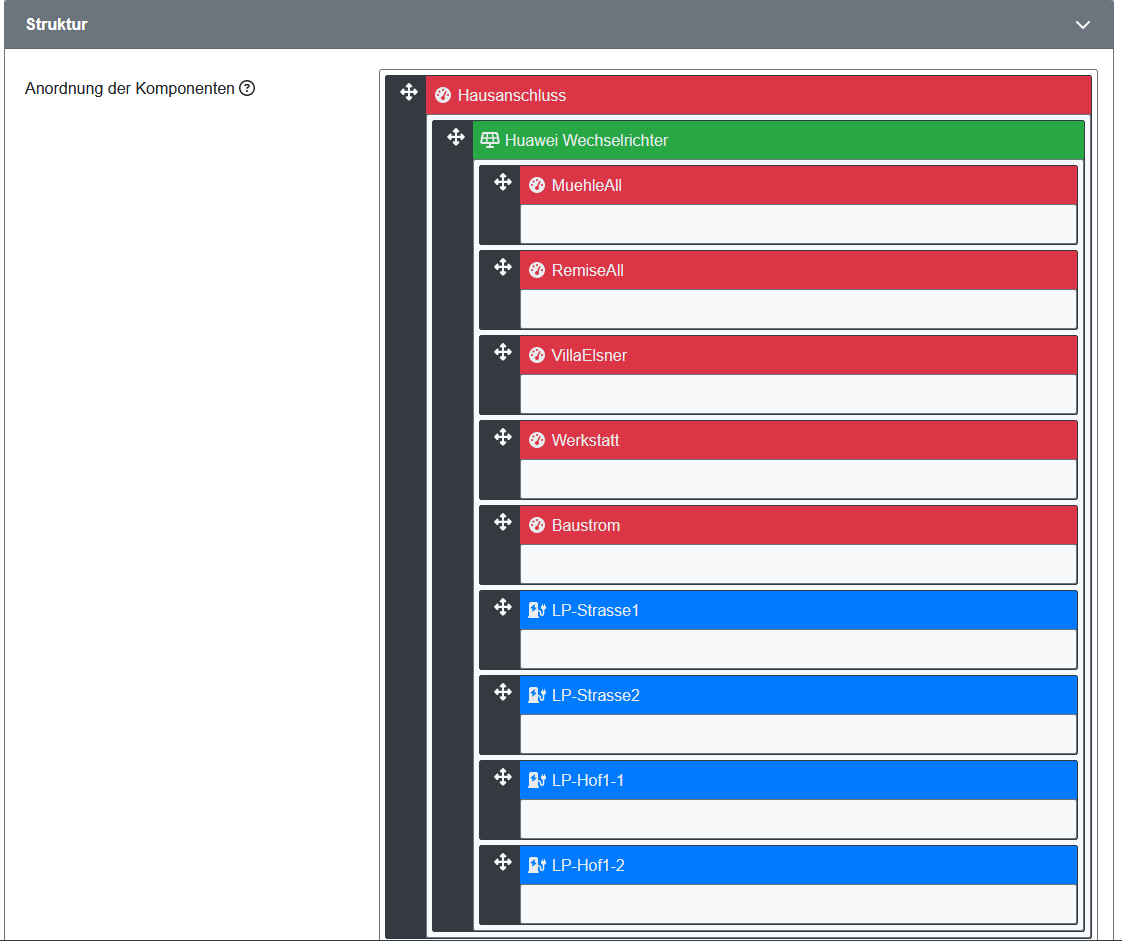Image resolution: width=1122 pixels, height=941 pixels.
Task: Select the MuehleAll label
Action: point(587,185)
